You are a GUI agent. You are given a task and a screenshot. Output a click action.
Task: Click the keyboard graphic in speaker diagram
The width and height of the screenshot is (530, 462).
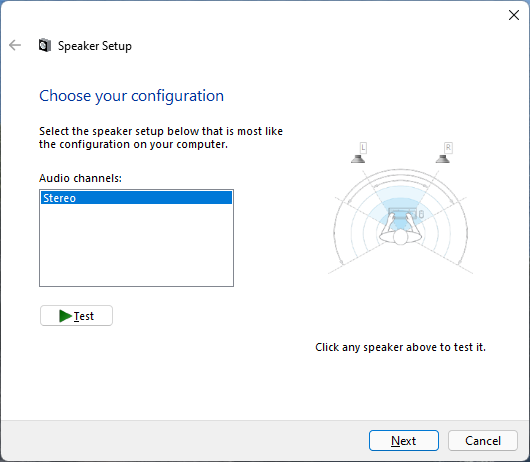(x=402, y=214)
